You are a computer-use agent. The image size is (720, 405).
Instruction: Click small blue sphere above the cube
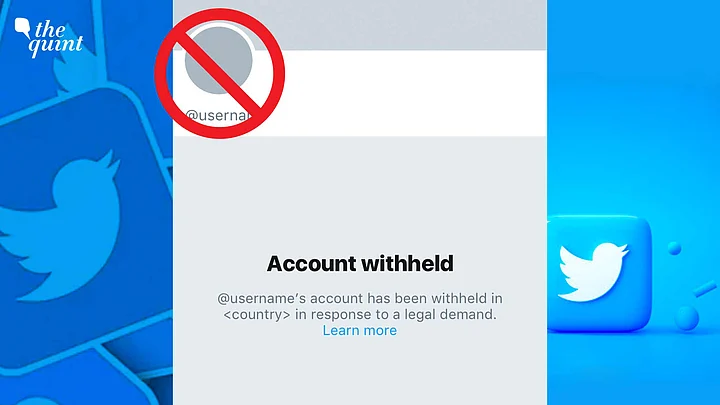674,248
